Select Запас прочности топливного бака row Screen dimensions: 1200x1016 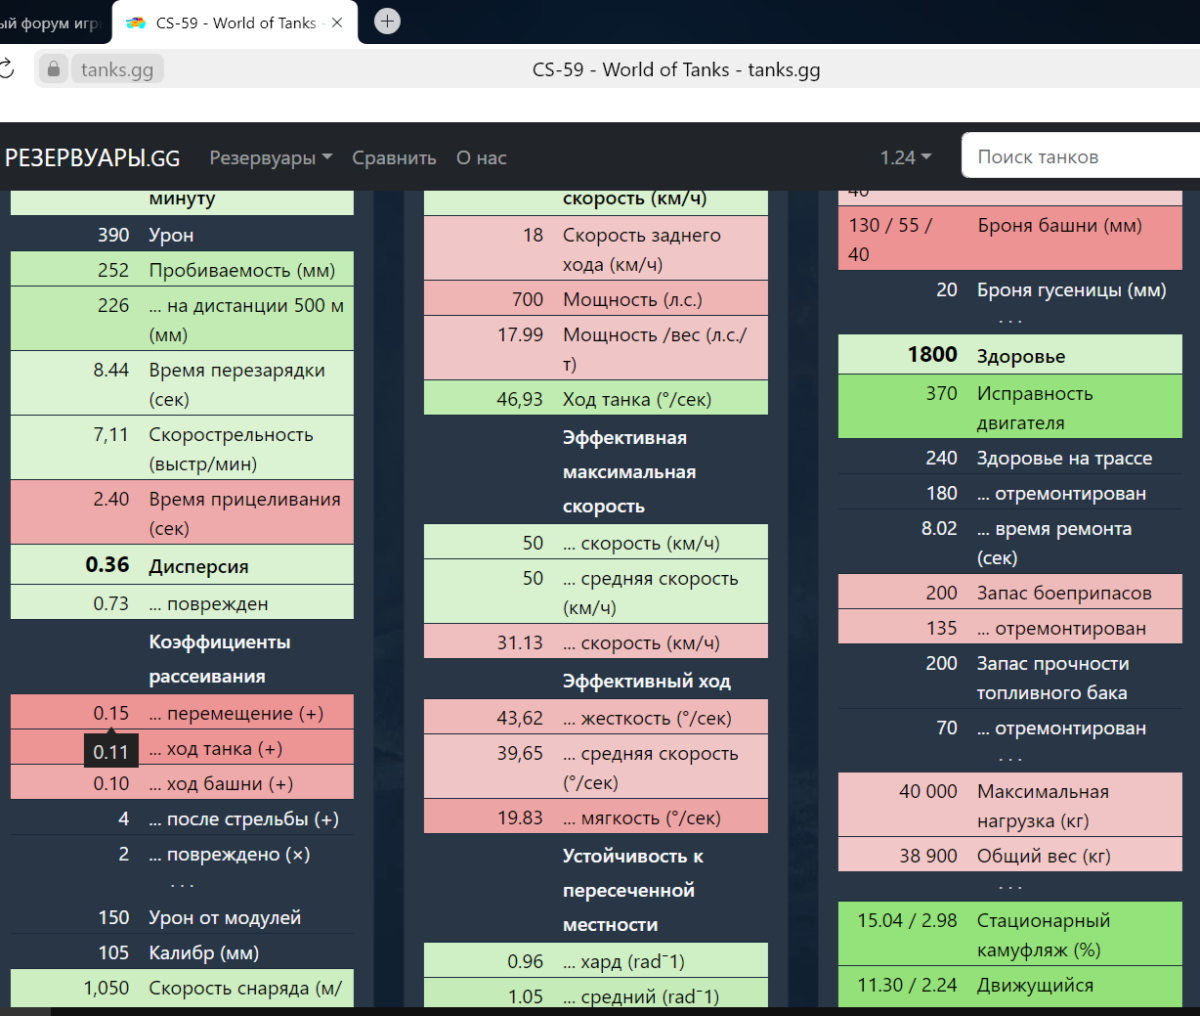pyautogui.click(x=1010, y=677)
